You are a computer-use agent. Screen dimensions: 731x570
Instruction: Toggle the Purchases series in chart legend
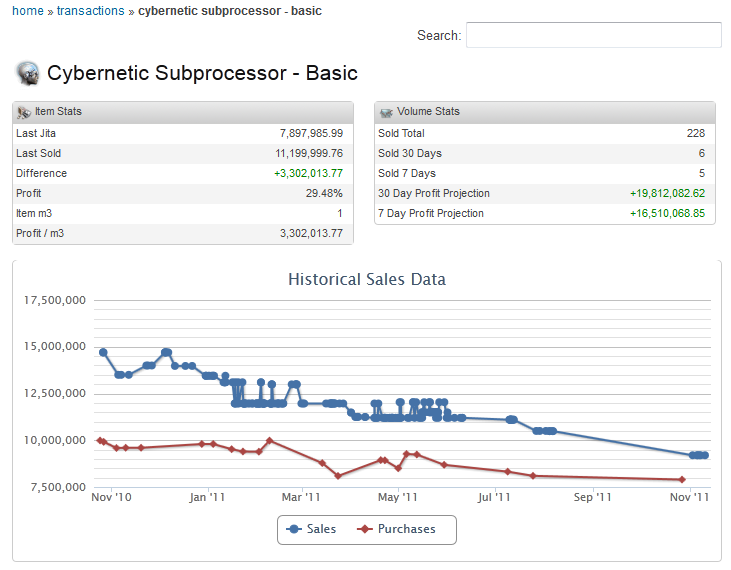397,529
